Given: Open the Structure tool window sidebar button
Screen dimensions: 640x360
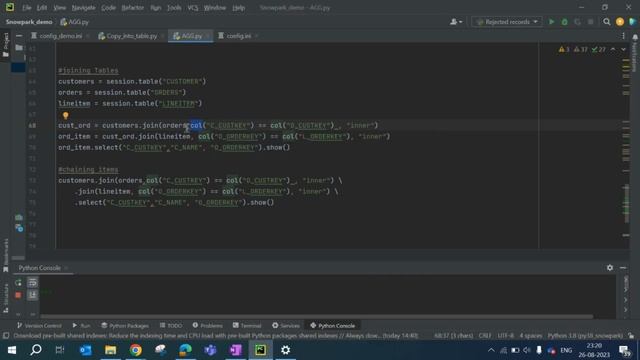Looking at the screenshot, I should (x=5, y=298).
